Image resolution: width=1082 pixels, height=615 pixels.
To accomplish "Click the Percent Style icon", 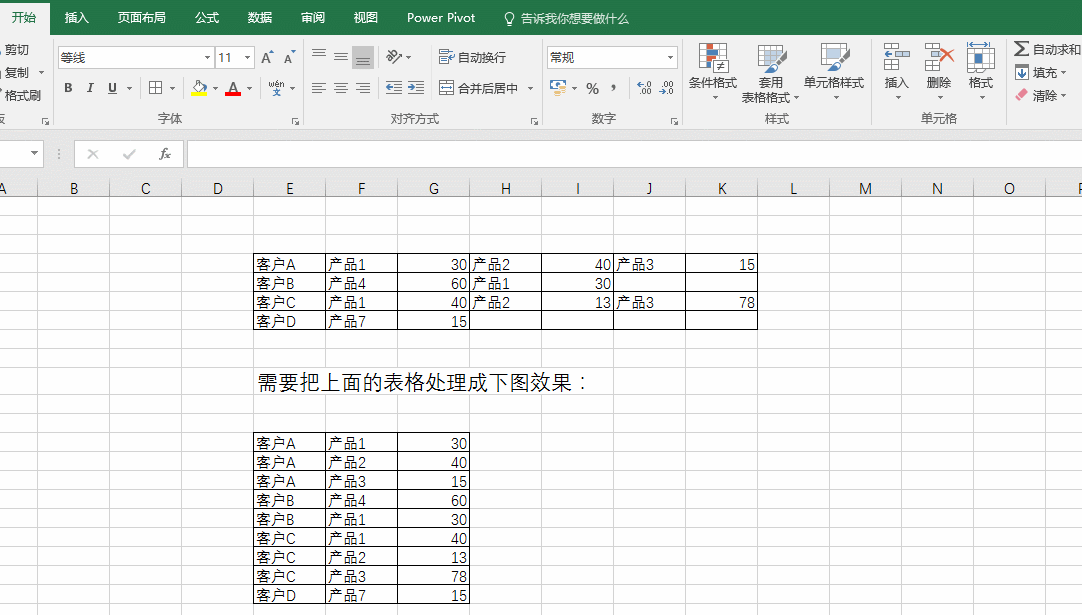I will tap(592, 89).
